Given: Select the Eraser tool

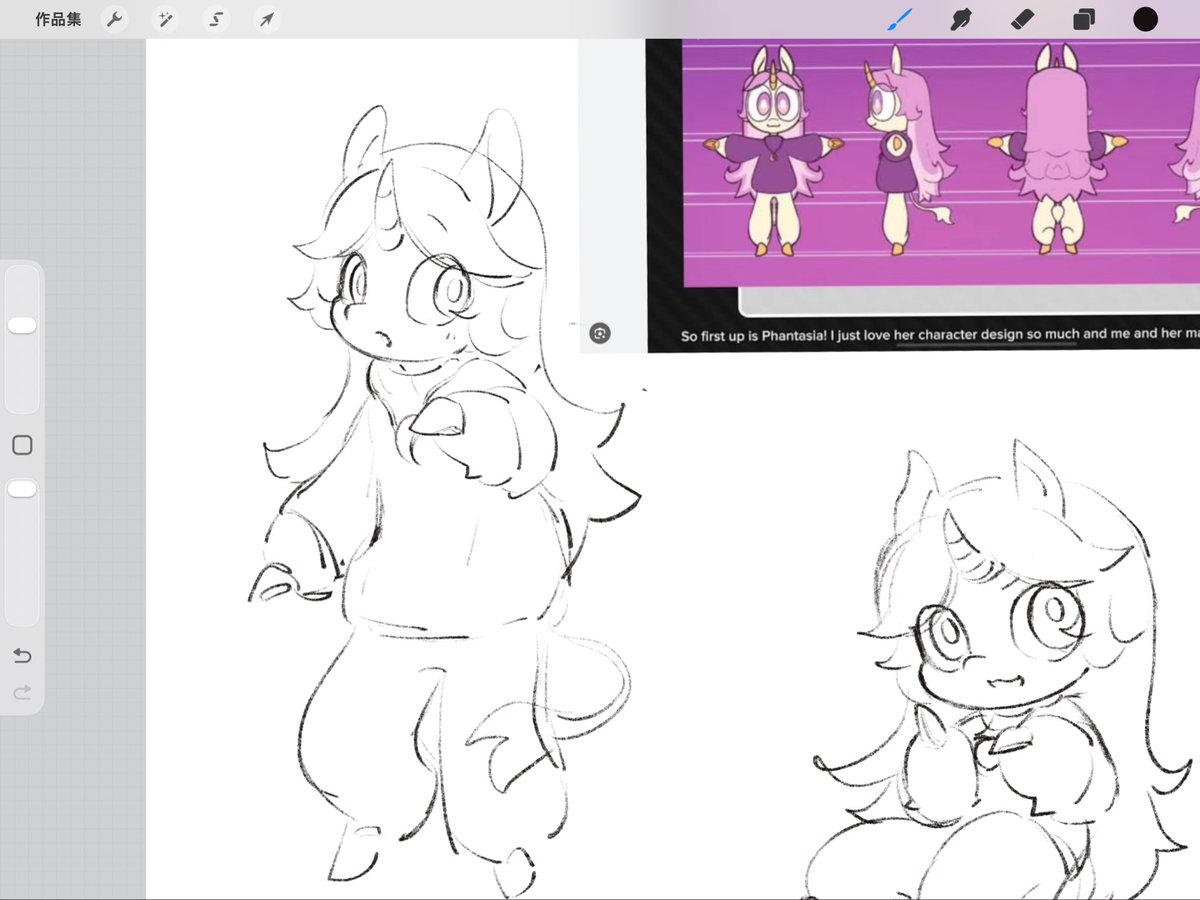Looking at the screenshot, I should [x=1022, y=19].
